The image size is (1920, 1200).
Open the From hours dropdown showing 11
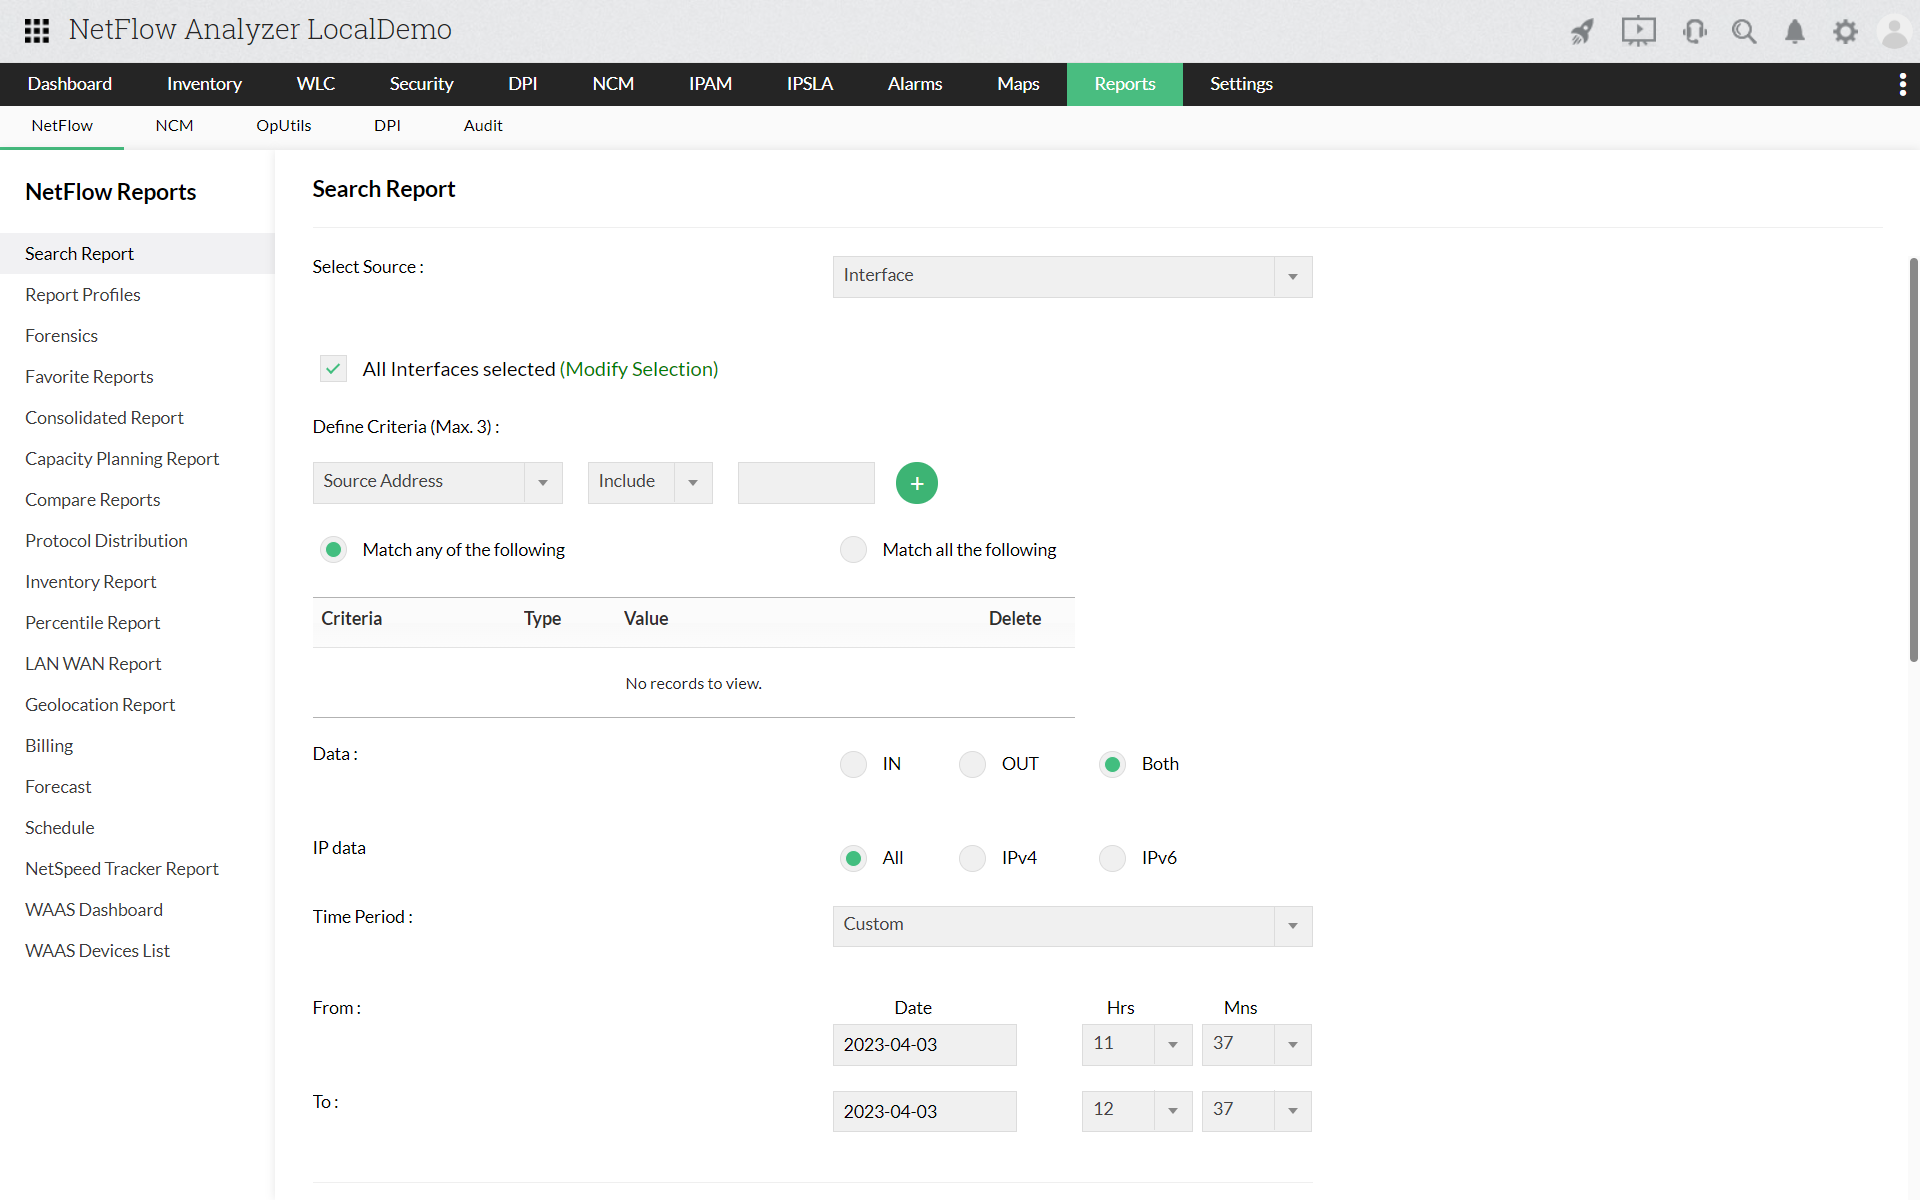tap(1136, 1044)
